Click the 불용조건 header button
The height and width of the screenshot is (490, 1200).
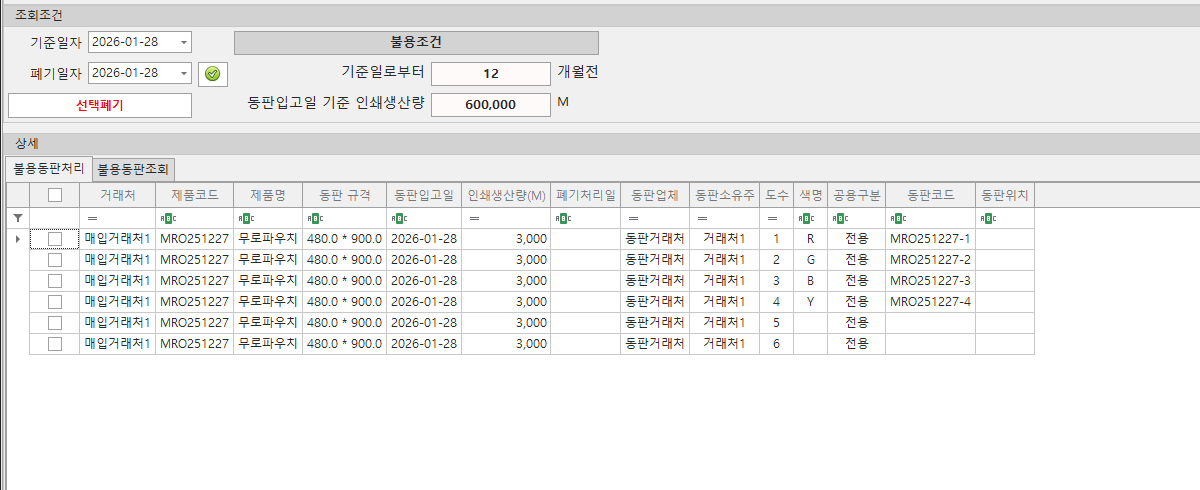pos(416,43)
